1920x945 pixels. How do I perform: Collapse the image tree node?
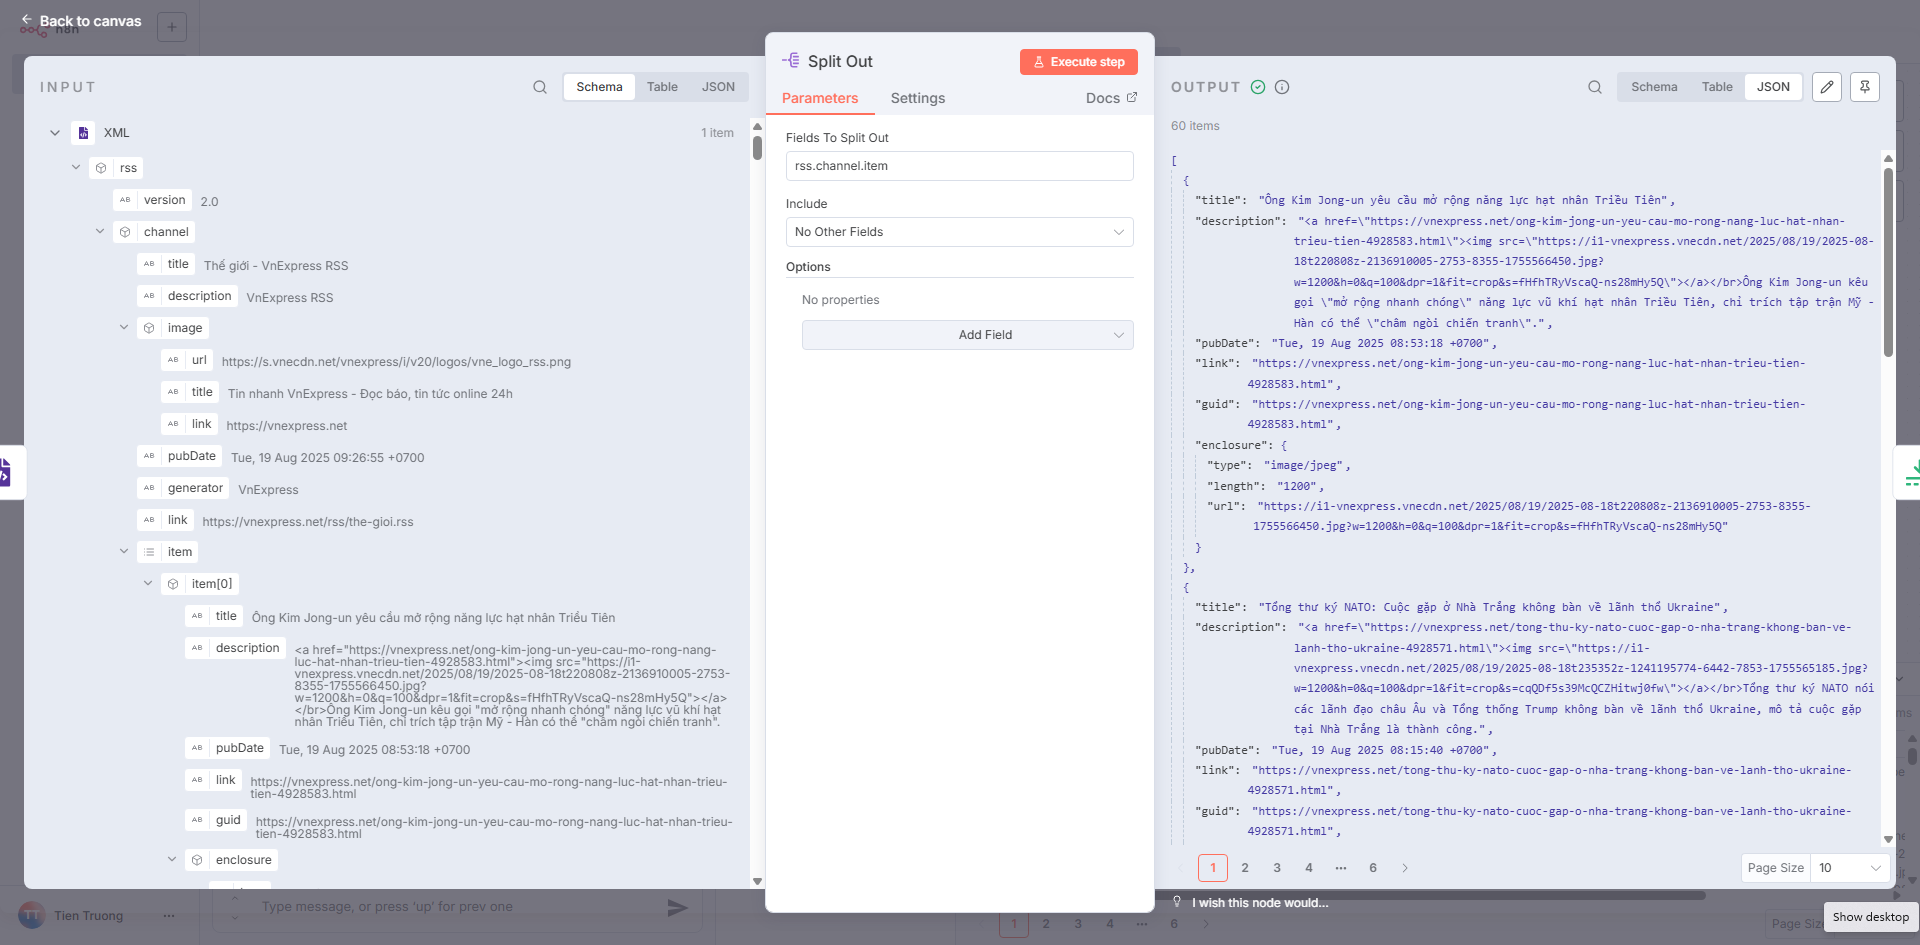tap(124, 327)
